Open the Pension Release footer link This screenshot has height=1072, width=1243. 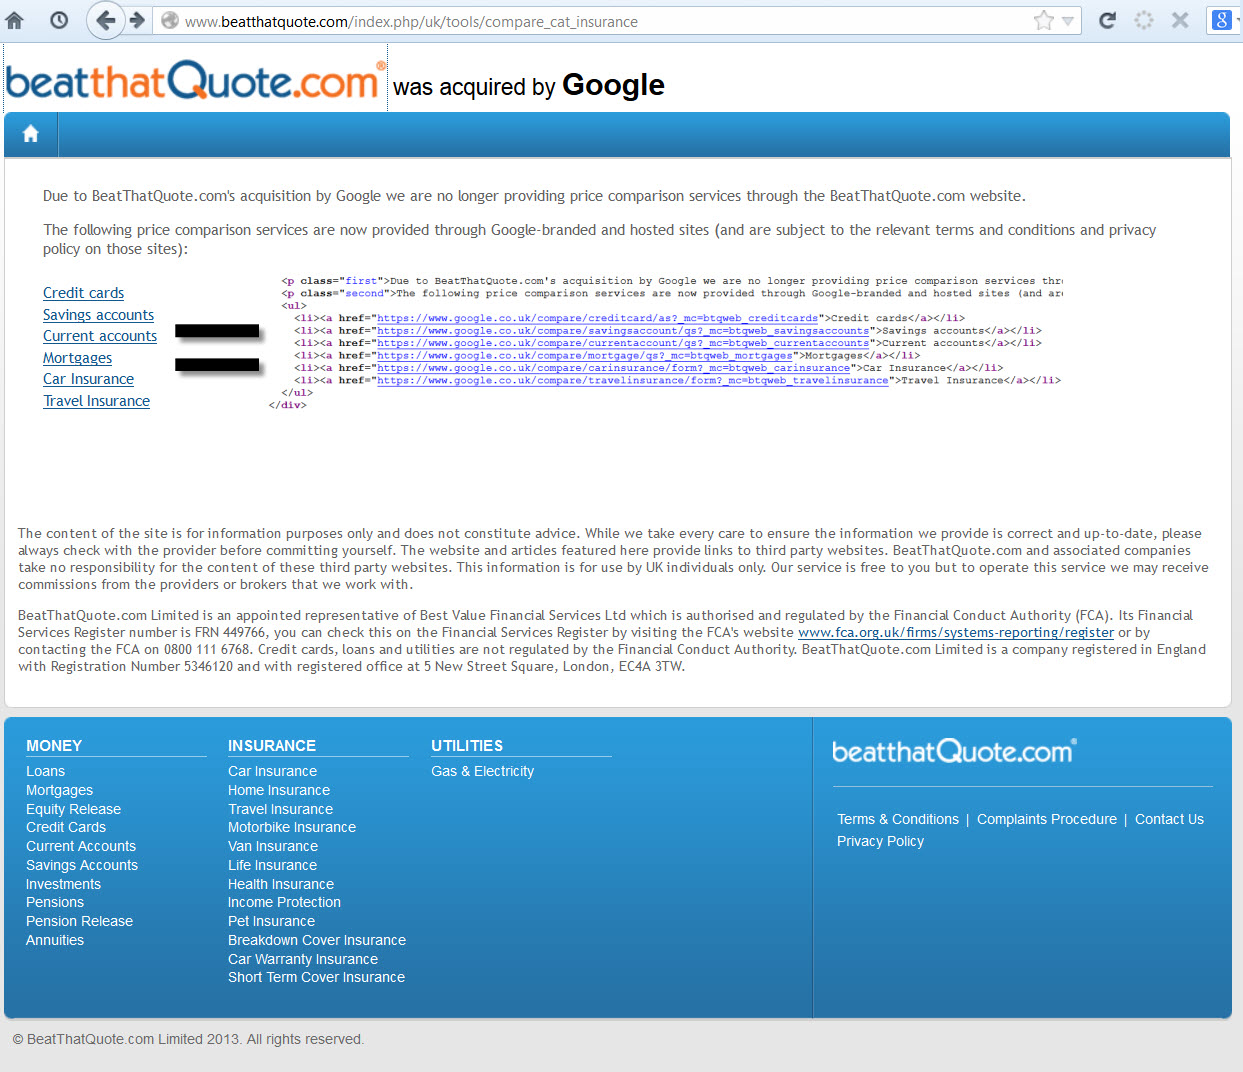(79, 921)
